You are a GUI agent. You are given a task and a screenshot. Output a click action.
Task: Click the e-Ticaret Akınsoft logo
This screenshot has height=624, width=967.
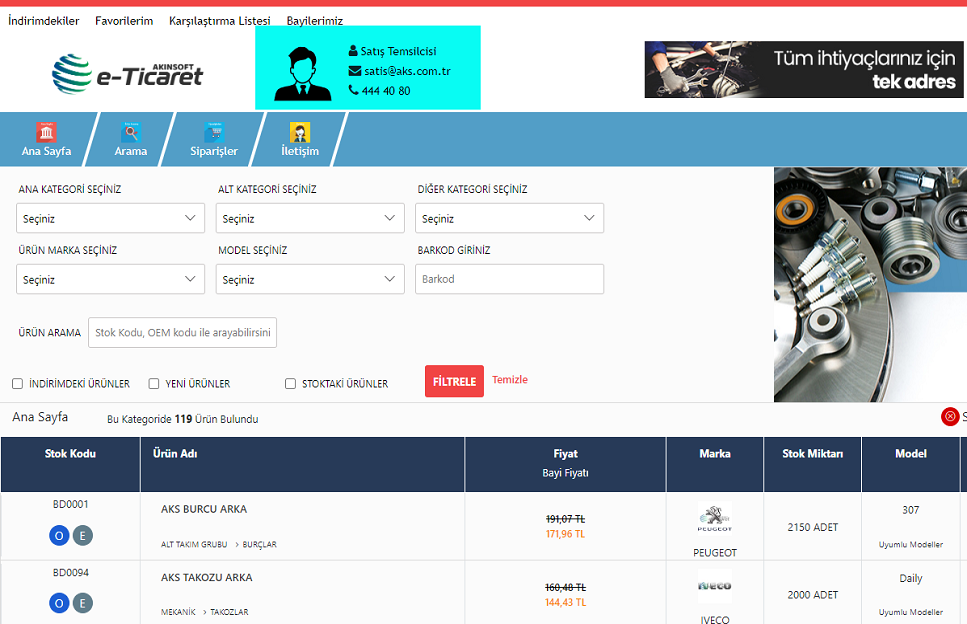coord(127,71)
